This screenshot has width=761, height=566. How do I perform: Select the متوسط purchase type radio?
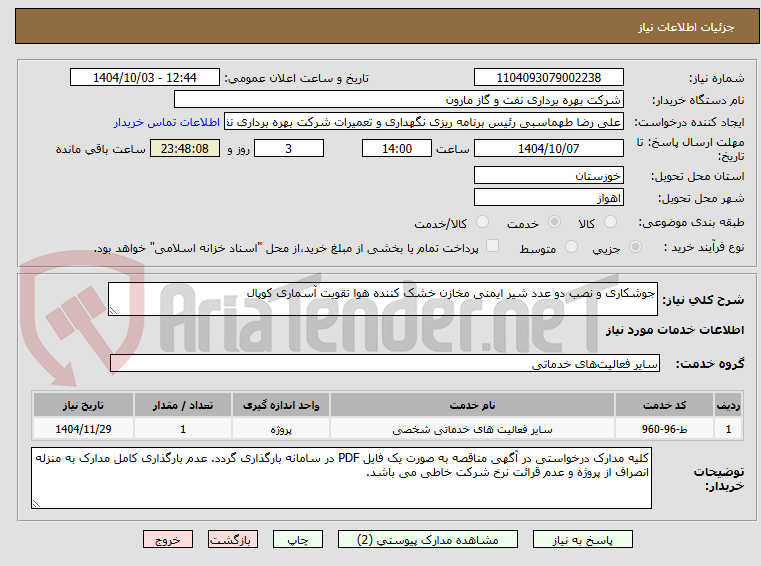pos(571,247)
